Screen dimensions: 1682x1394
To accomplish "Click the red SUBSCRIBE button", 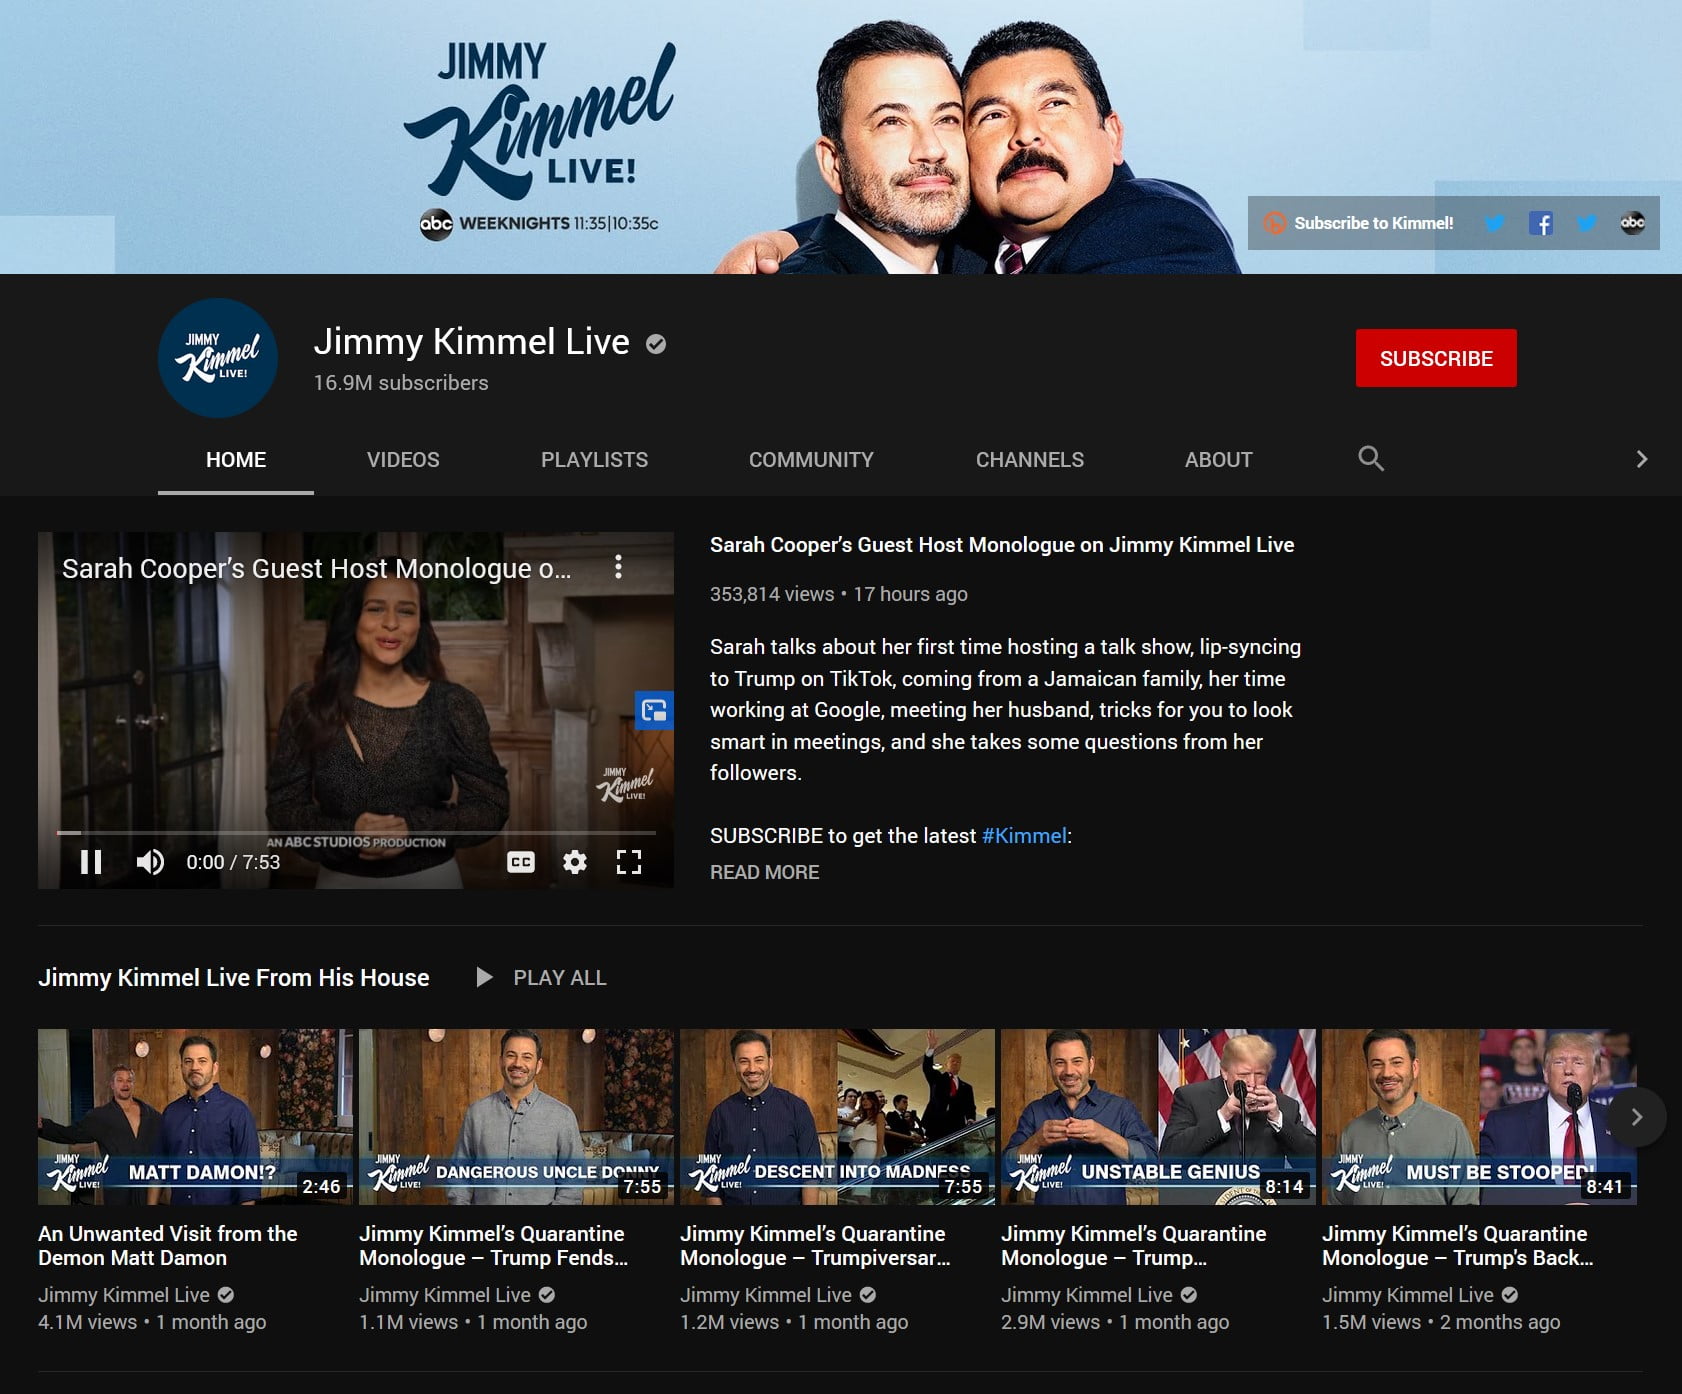I will (1436, 358).
